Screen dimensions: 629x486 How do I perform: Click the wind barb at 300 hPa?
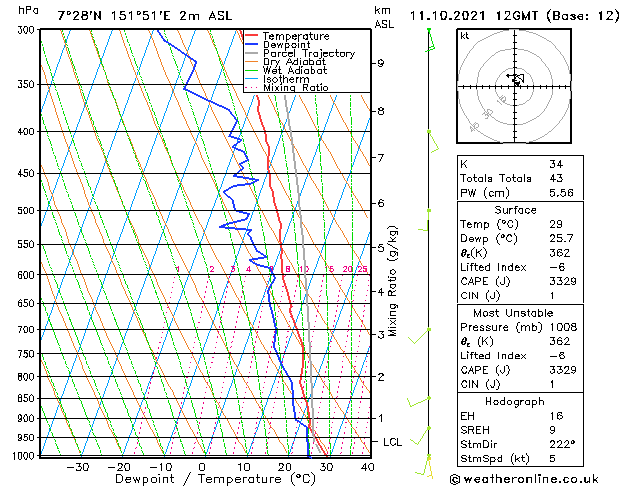(431, 40)
